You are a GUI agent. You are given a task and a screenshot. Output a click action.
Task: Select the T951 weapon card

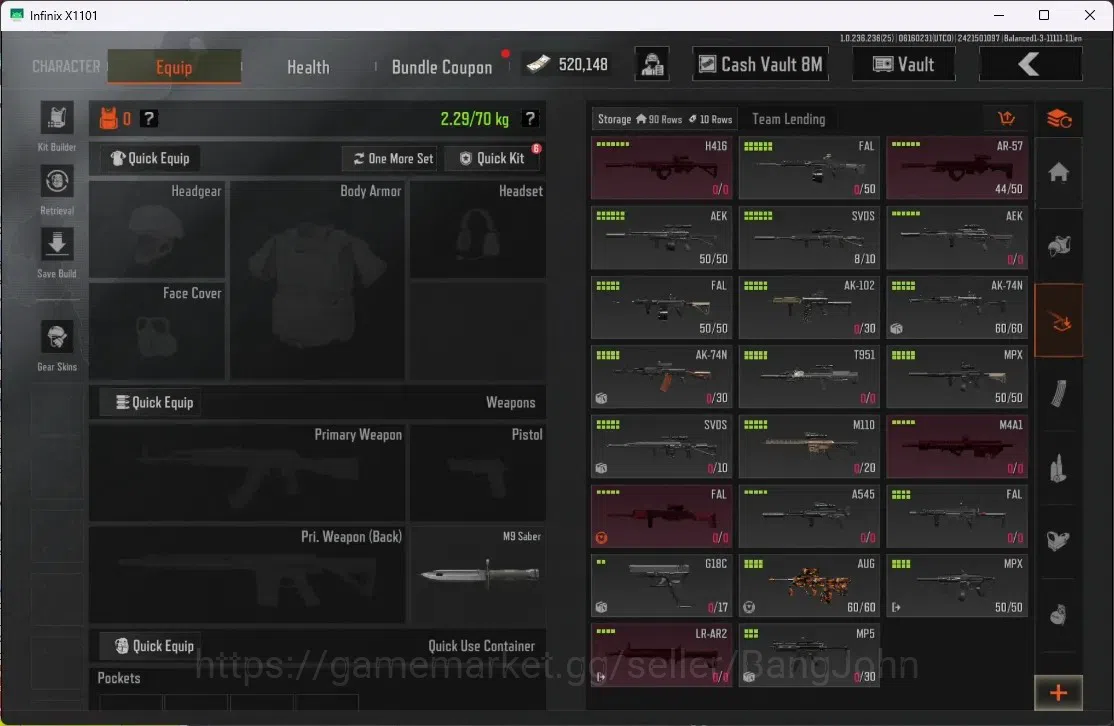pyautogui.click(x=809, y=376)
